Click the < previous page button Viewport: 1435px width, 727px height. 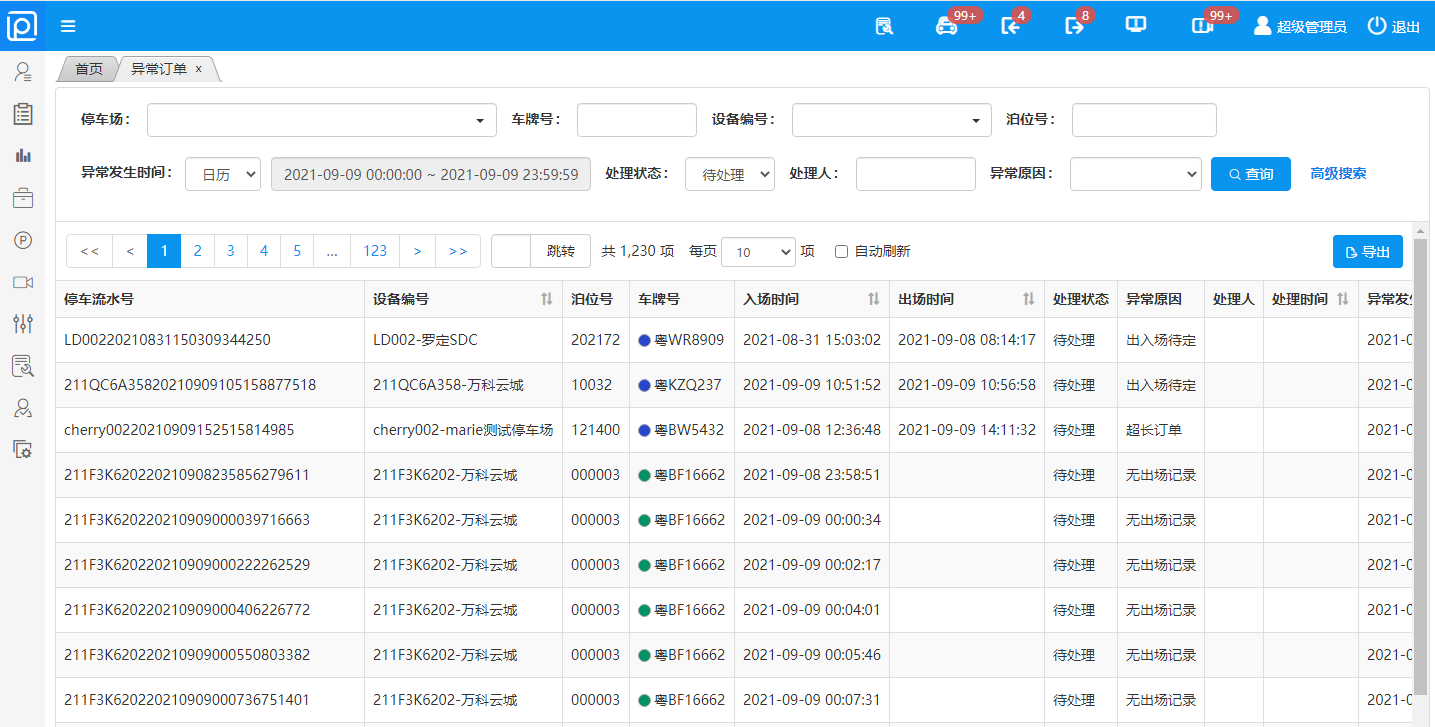coord(130,251)
